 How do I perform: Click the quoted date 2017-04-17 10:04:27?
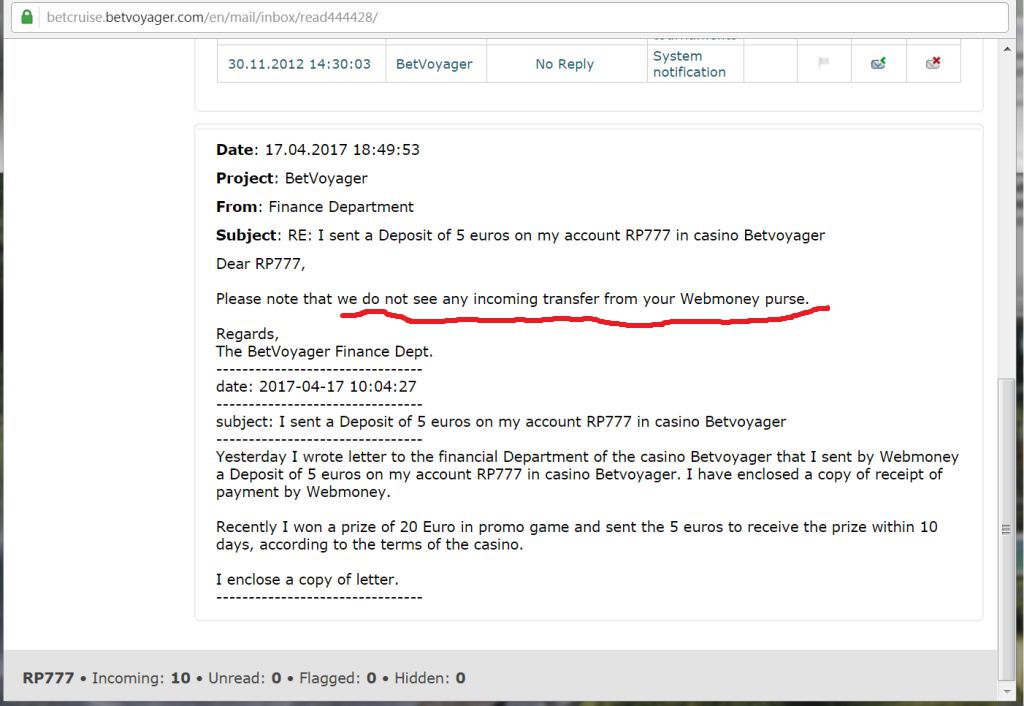click(x=316, y=387)
